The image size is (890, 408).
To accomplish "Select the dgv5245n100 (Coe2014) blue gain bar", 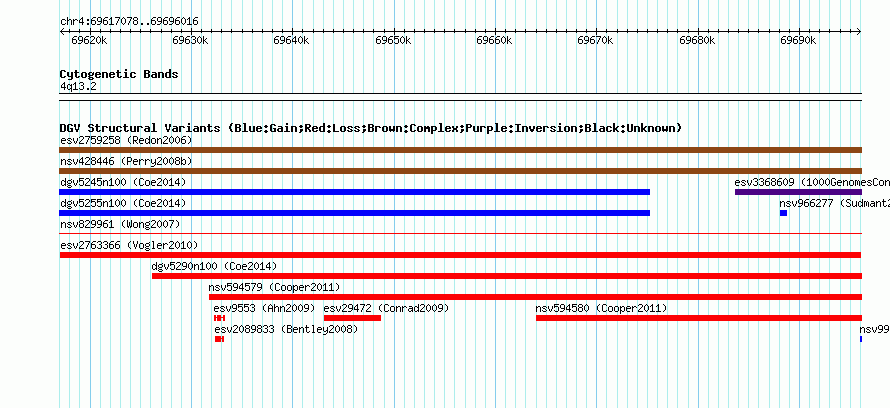I will click(354, 192).
